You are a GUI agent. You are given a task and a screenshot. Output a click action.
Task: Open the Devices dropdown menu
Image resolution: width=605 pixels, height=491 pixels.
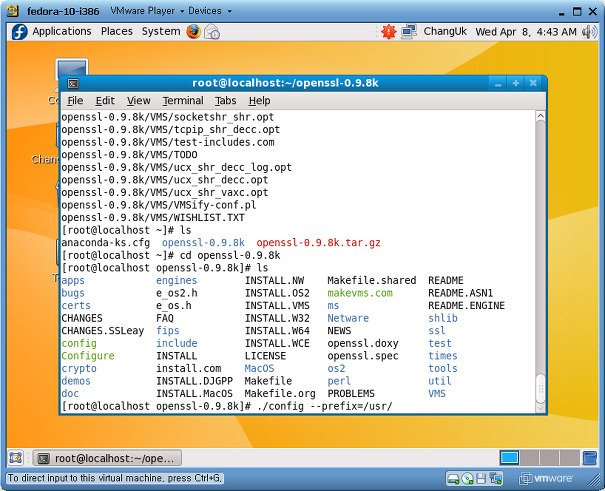coord(210,11)
